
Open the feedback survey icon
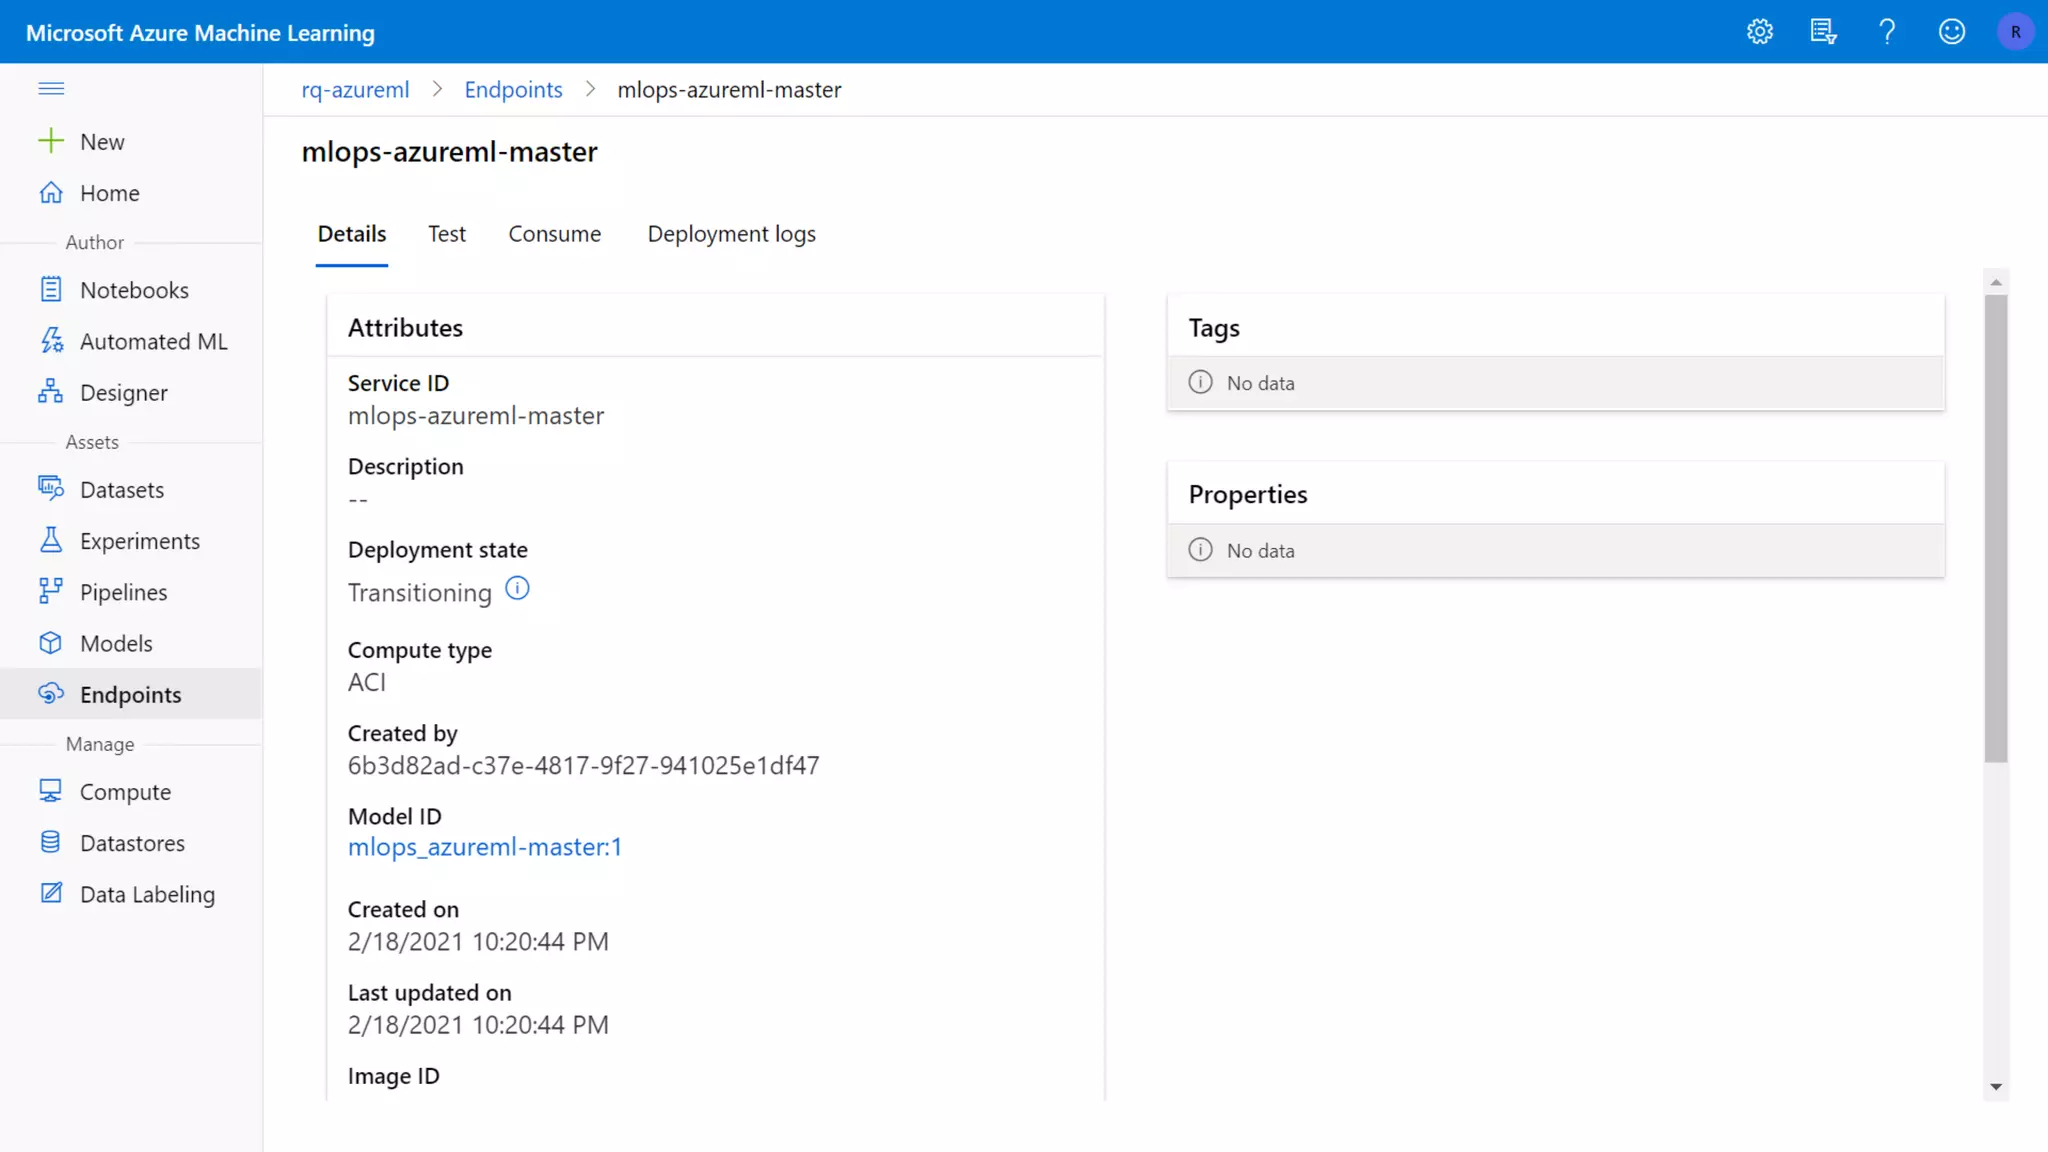point(1823,32)
